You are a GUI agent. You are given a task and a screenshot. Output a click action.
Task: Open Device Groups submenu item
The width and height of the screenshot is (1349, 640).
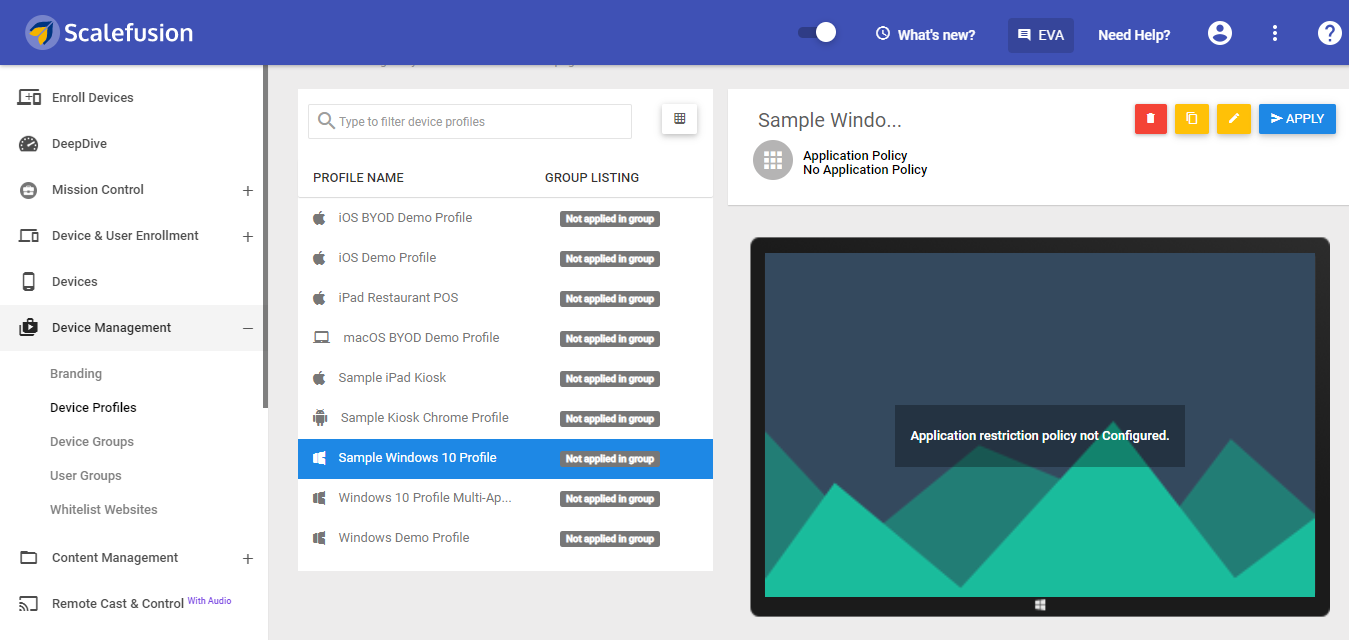(x=92, y=441)
